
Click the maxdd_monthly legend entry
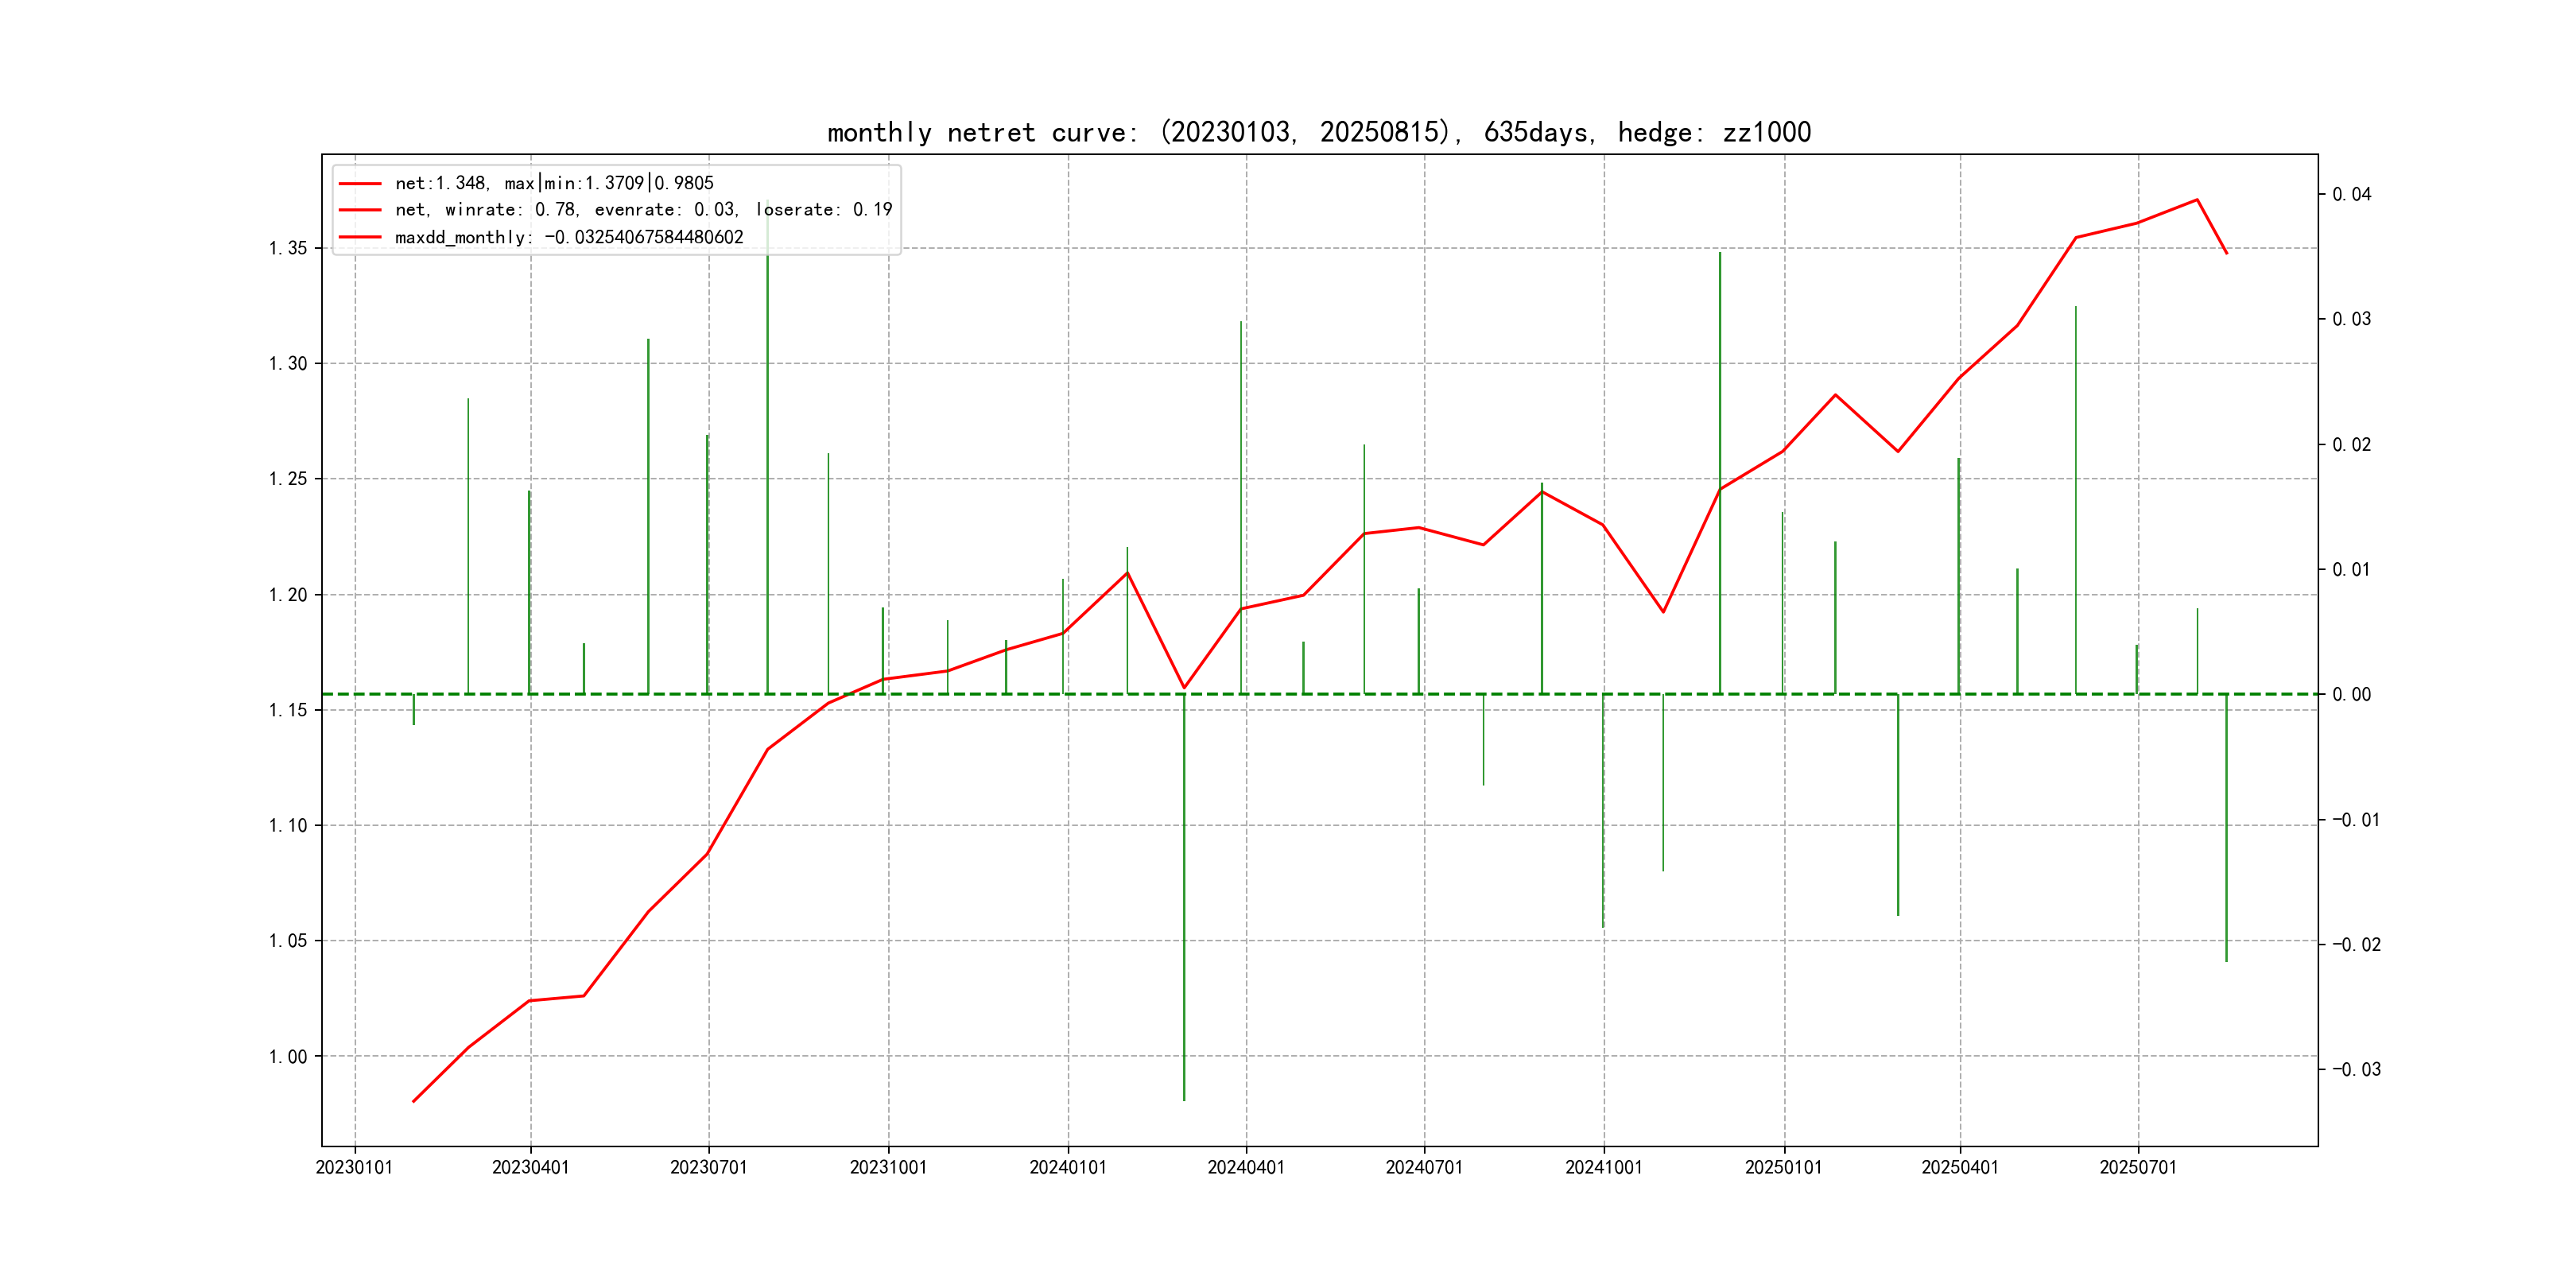[x=569, y=237]
